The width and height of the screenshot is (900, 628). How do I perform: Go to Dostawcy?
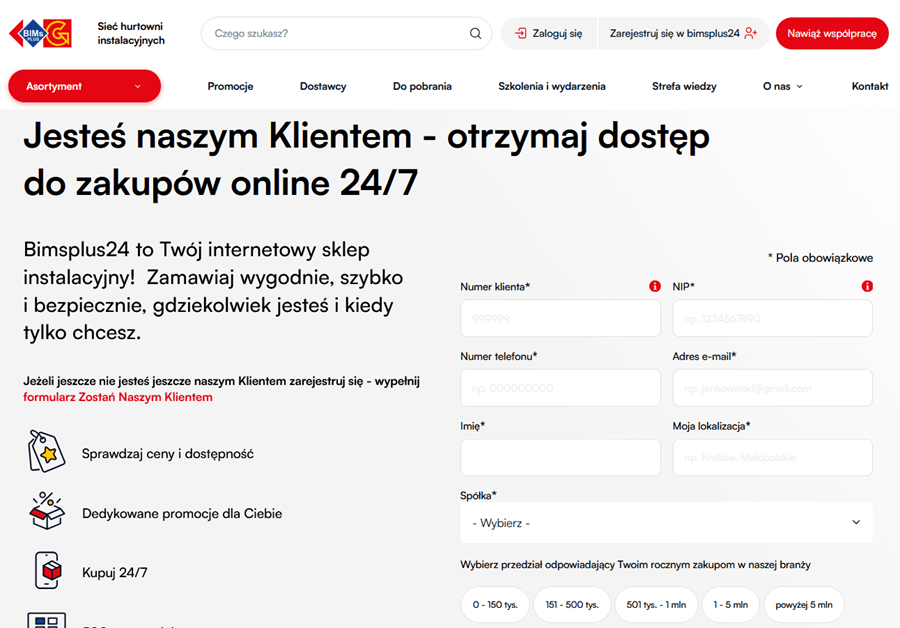tap(323, 86)
